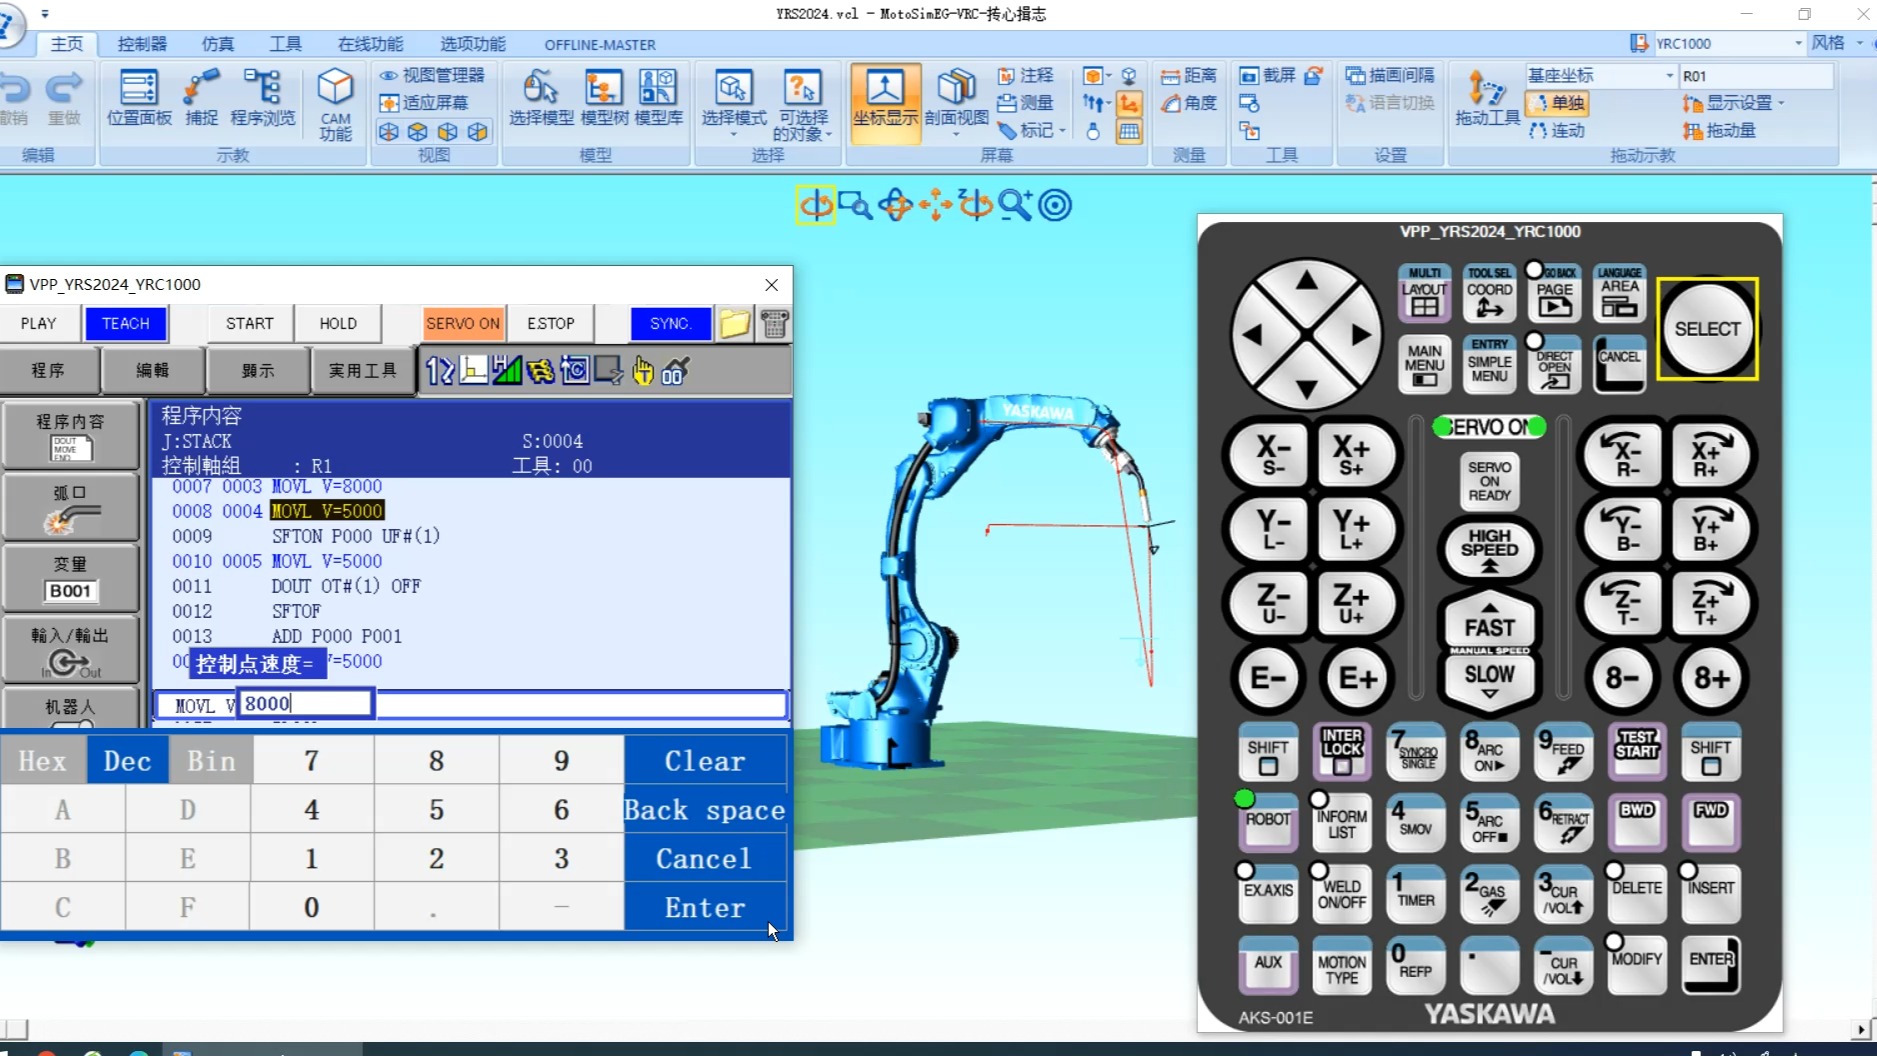1877x1056 pixels.
Task: Select Bin number format
Action: 211,761
